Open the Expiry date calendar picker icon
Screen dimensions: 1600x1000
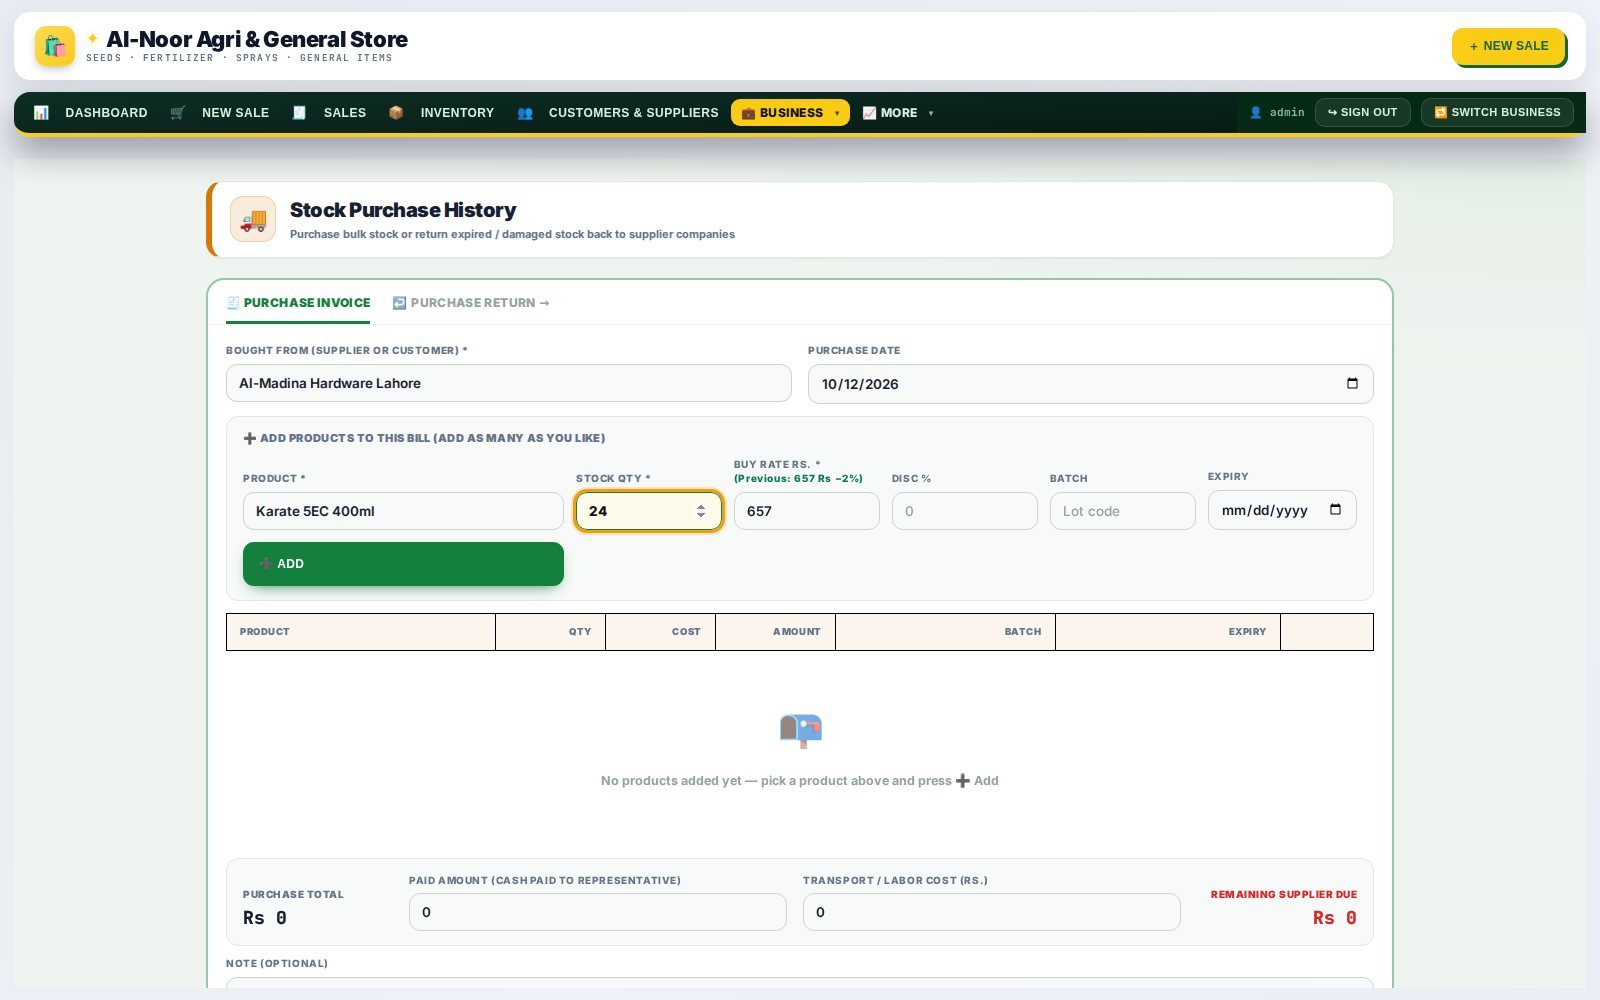[x=1335, y=510]
